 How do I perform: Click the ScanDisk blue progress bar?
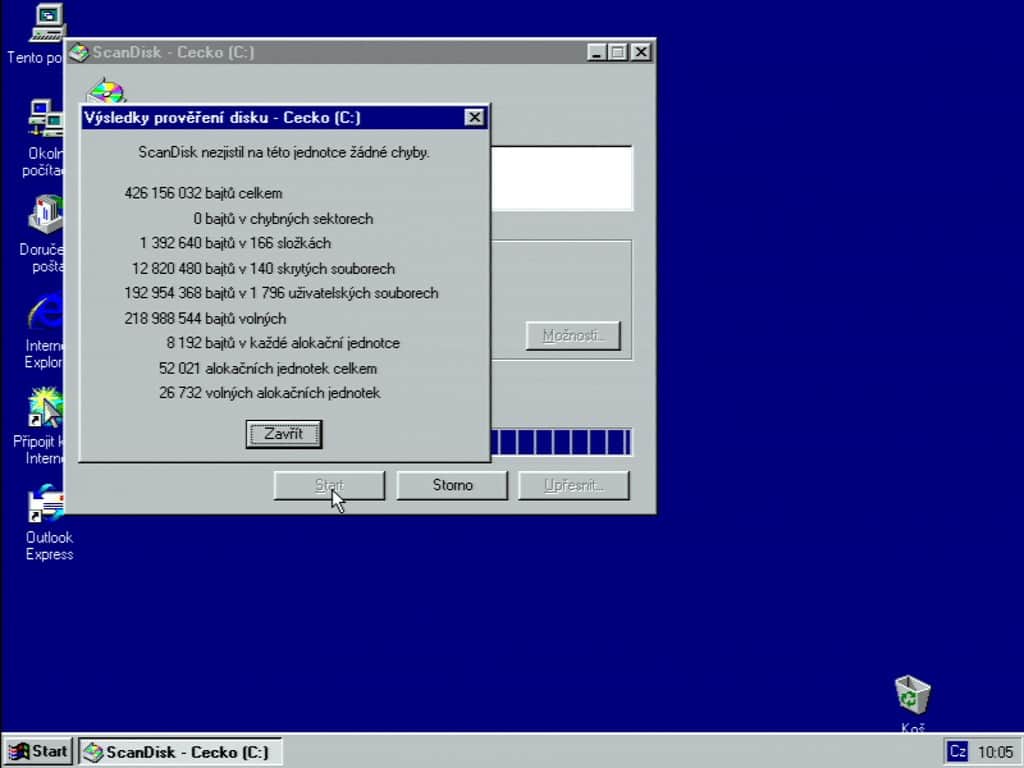[561, 442]
